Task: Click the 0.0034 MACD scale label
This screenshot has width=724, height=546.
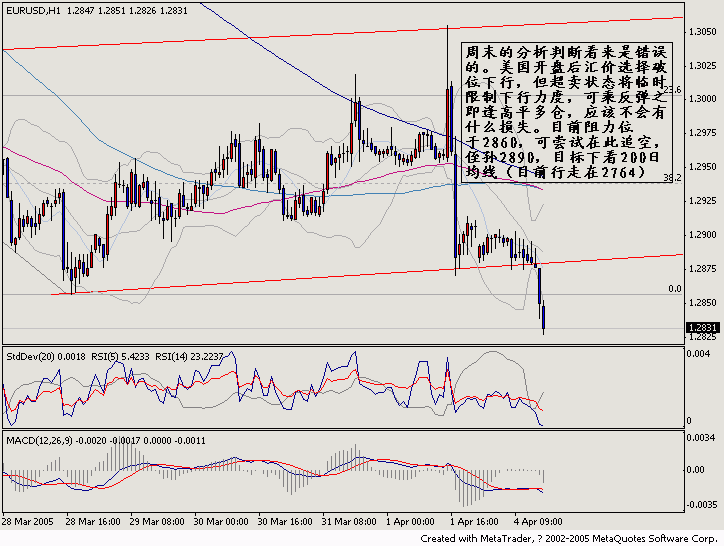Action: (701, 437)
